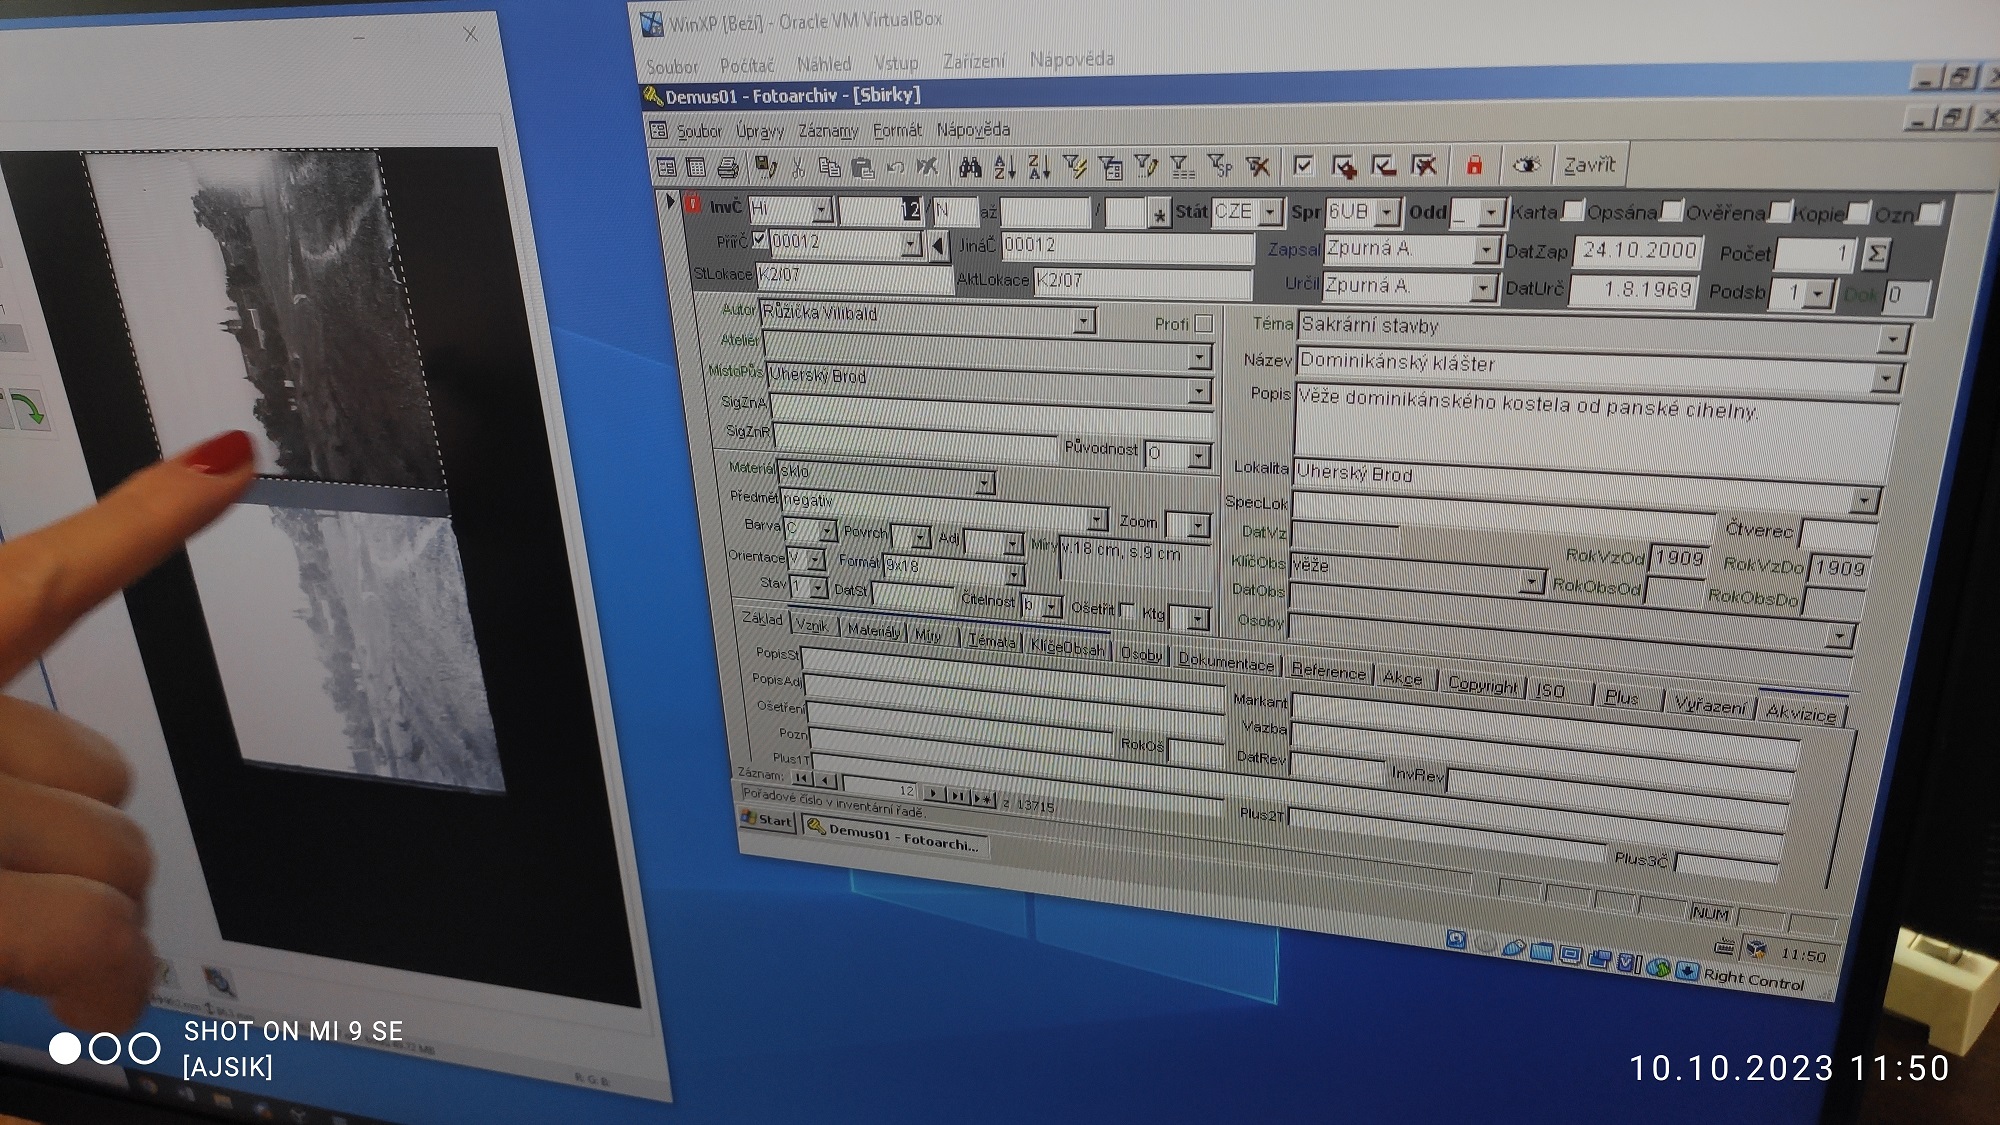Open the Úpravy menu
Image resolution: width=2000 pixels, height=1125 pixels.
760,131
